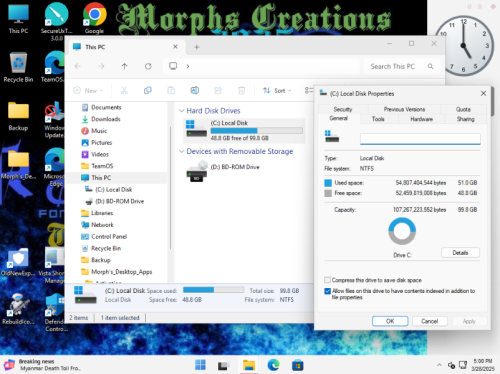The height and width of the screenshot is (374, 500).
Task: Enable Compress this drive checkbox
Action: (x=328, y=280)
